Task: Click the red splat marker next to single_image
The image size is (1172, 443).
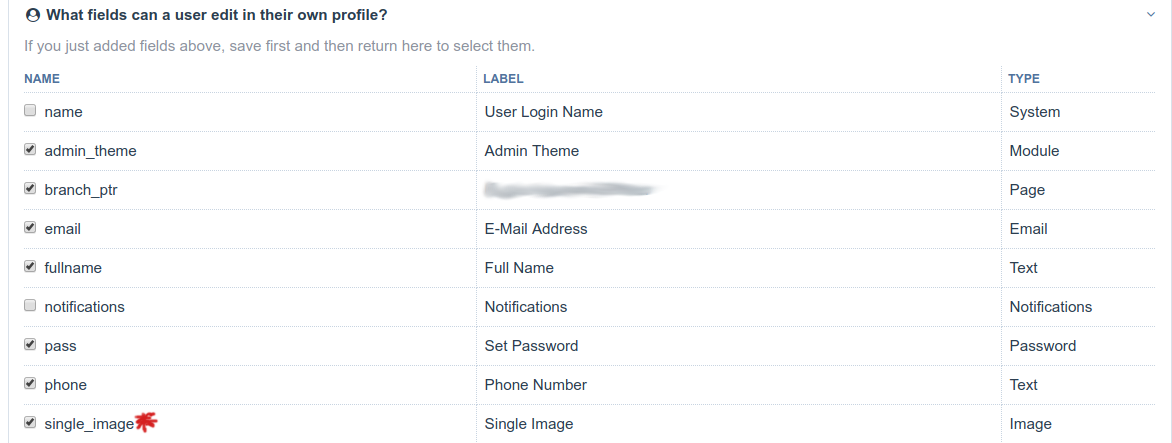Action: point(146,423)
